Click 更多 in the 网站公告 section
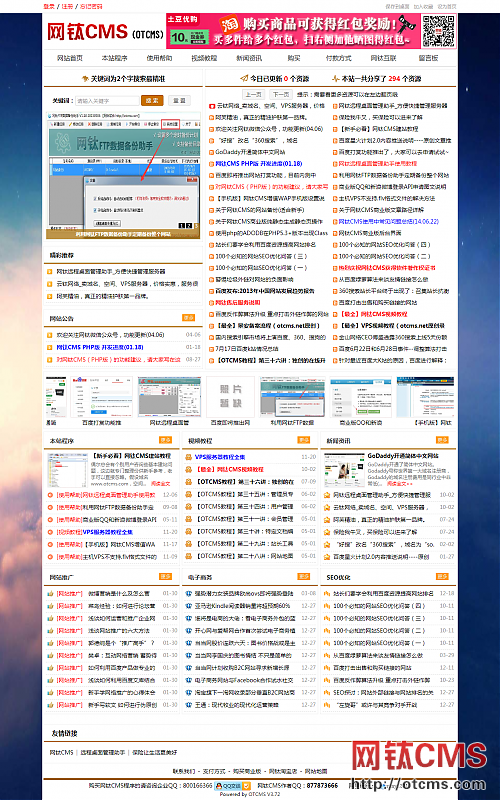The height and width of the screenshot is (800, 500). click(x=189, y=318)
